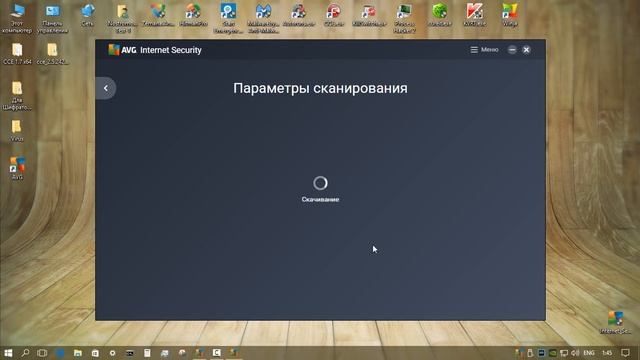The image size is (640, 360).
Task: Open the Windows Start menu
Action: pyautogui.click(x=8, y=353)
